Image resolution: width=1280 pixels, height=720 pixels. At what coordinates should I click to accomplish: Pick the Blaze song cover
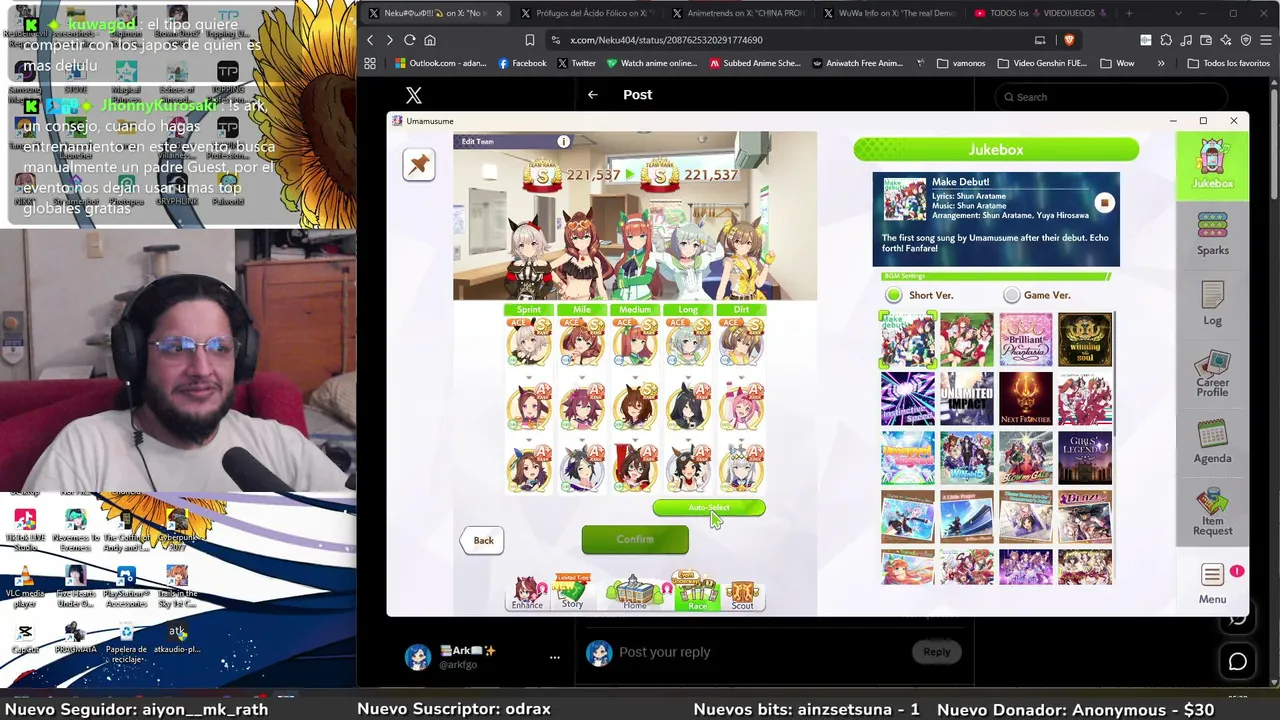pos(1085,517)
